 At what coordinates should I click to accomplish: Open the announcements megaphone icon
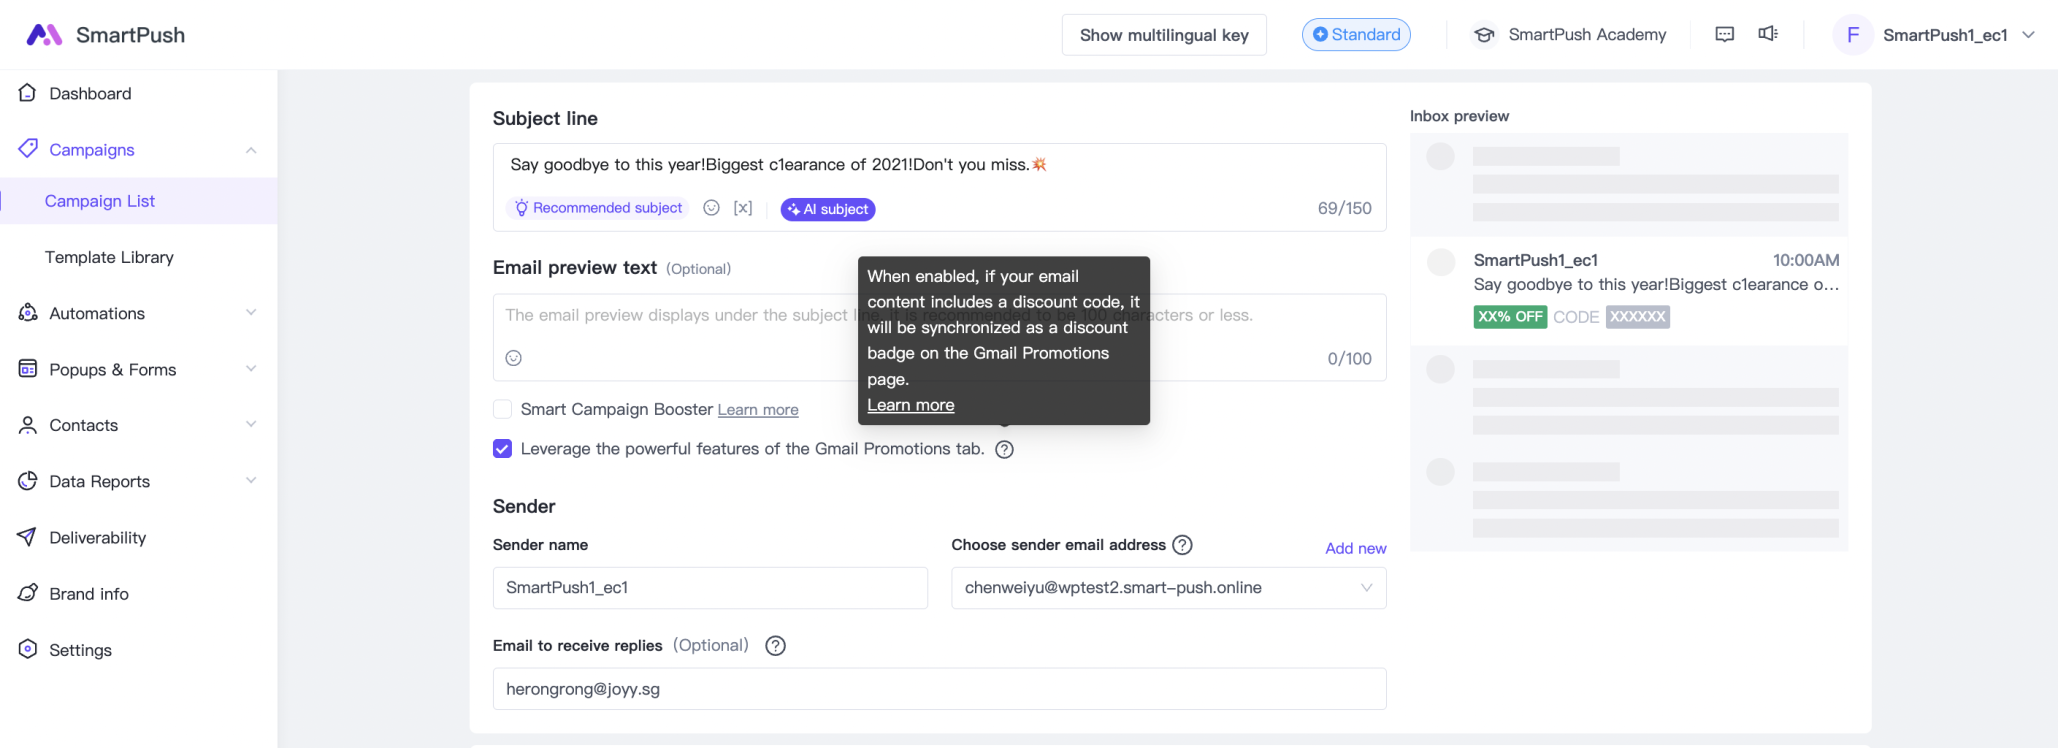click(1768, 34)
